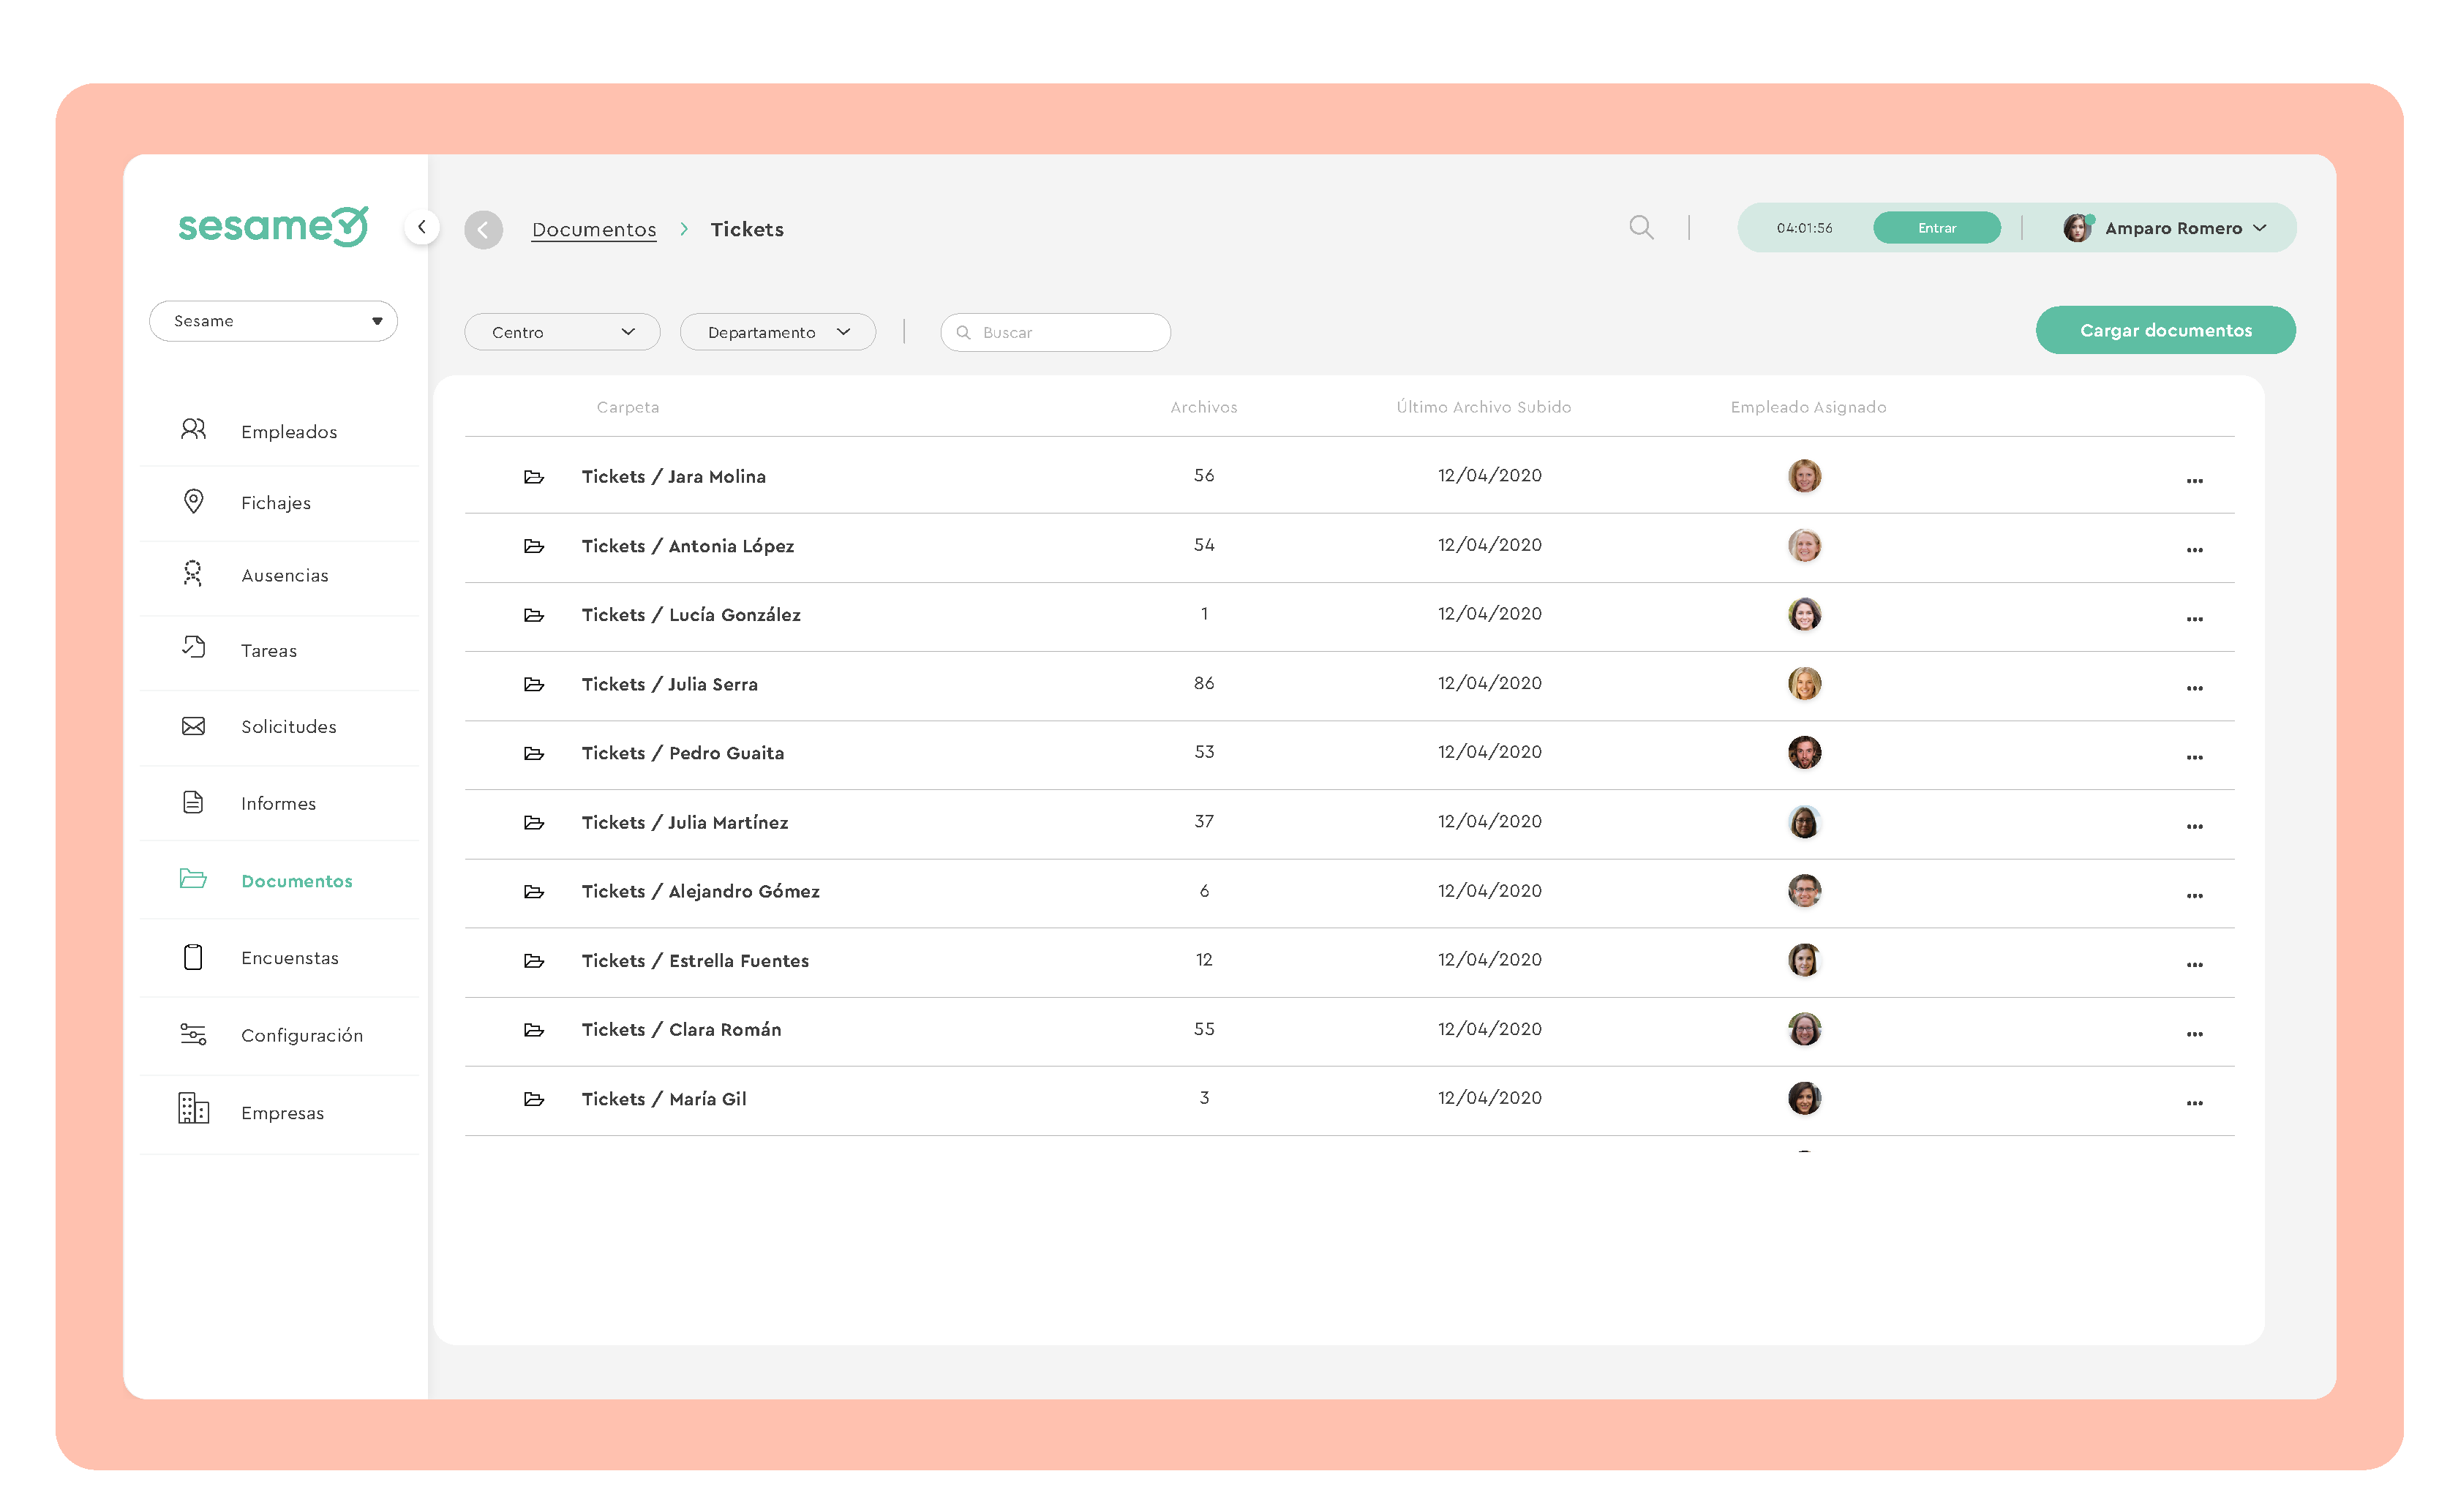Click Pedro Guaita's assigned employee avatar
The height and width of the screenshot is (1512, 2439).
1804,753
